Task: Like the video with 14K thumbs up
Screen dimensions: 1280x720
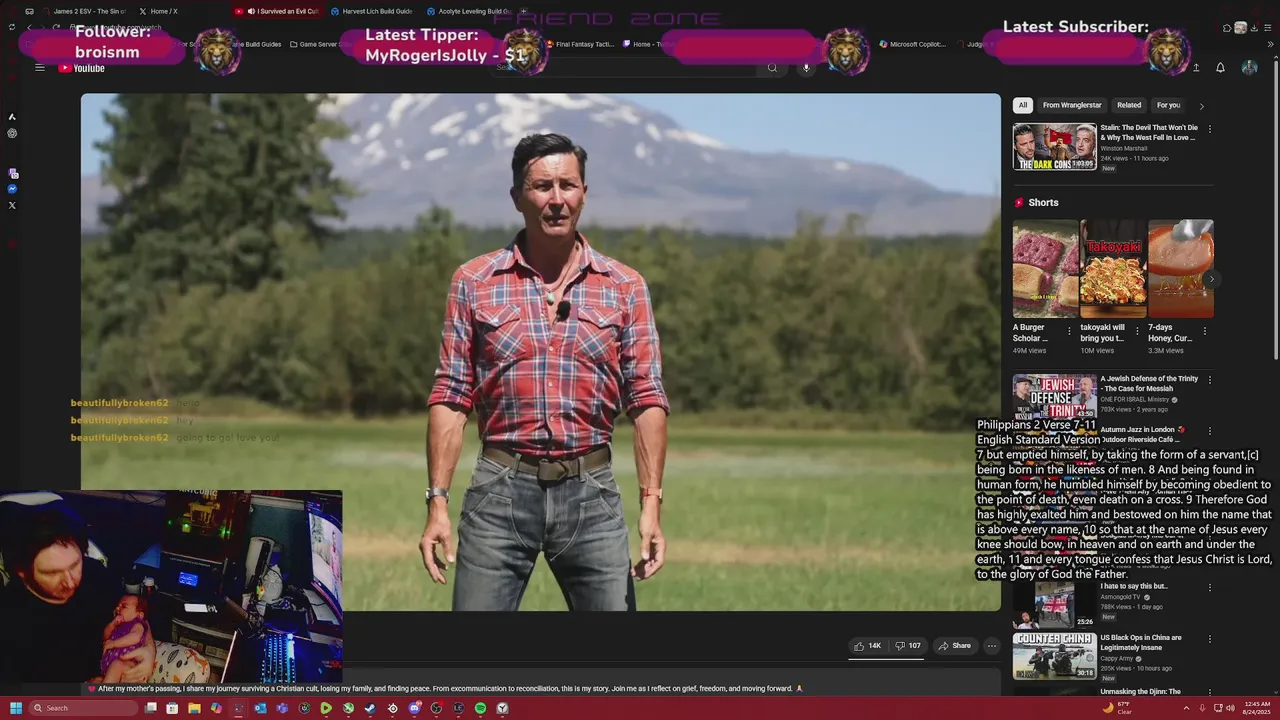Action: pyautogui.click(x=867, y=646)
